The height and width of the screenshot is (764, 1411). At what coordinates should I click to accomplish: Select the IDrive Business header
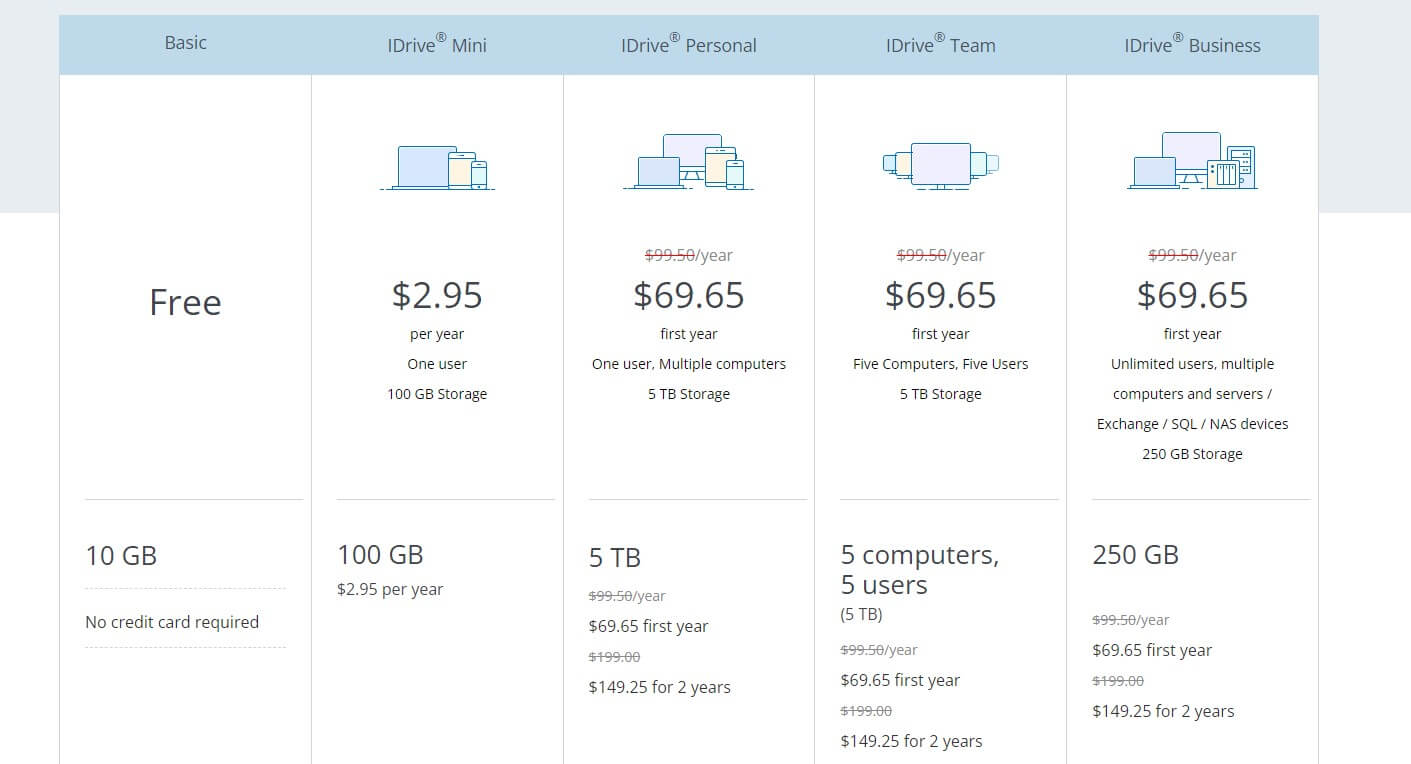(x=1192, y=45)
